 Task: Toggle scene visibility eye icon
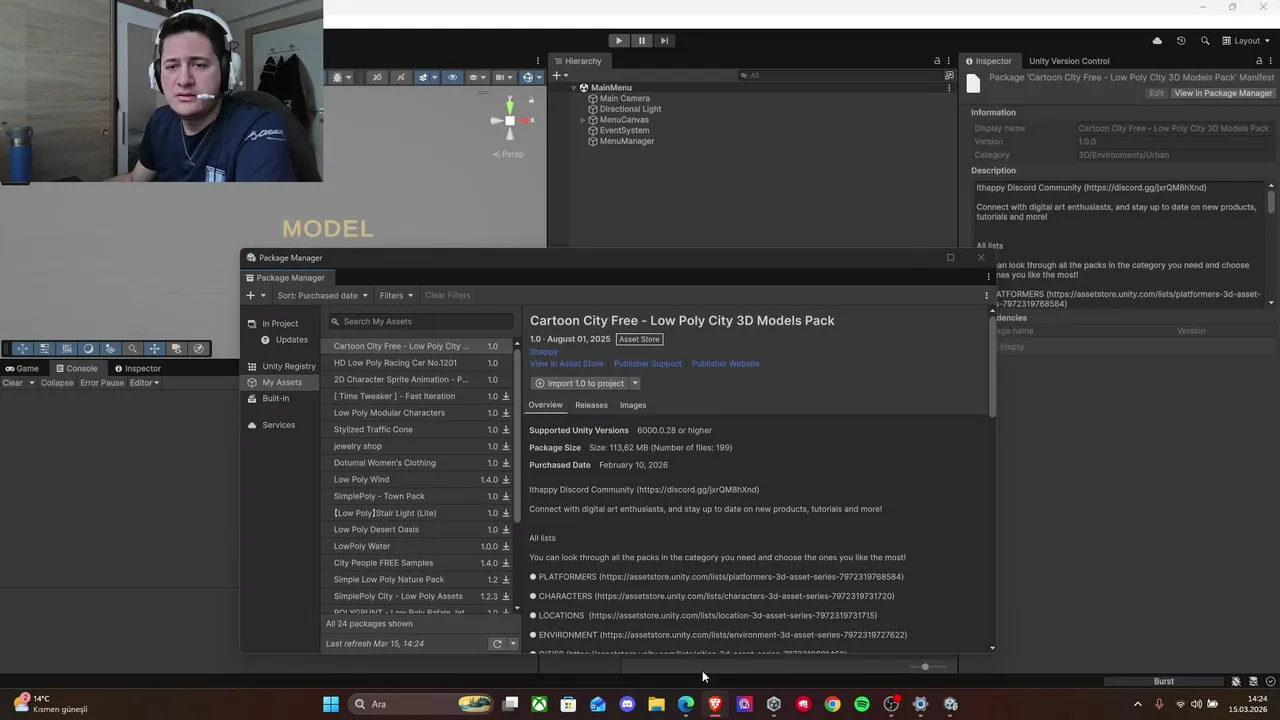pos(452,77)
